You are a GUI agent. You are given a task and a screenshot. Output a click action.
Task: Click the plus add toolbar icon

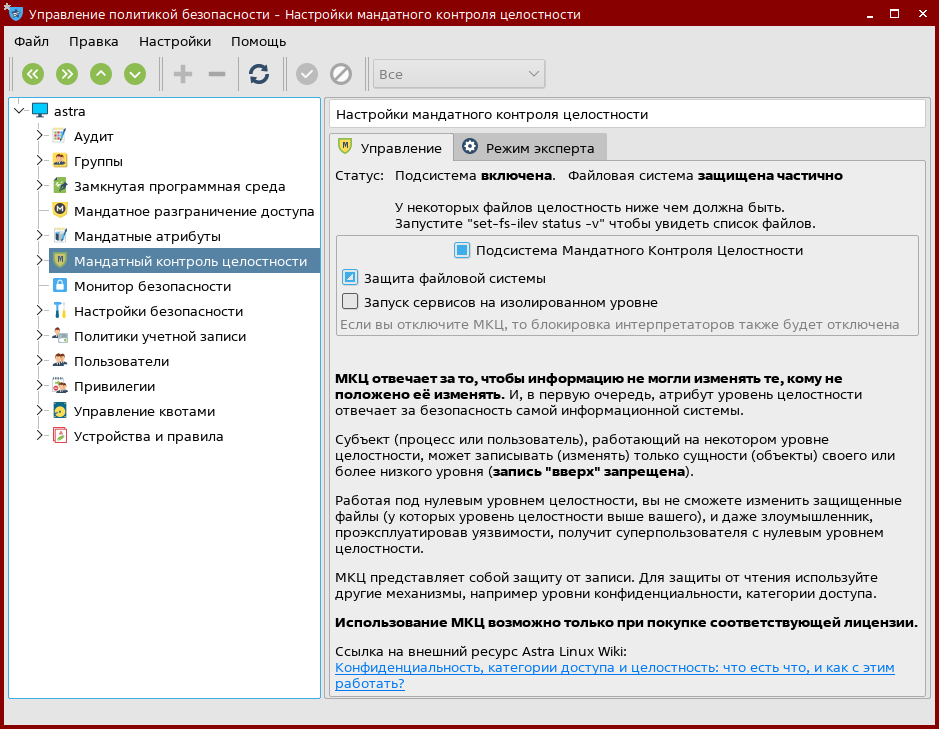click(x=183, y=74)
